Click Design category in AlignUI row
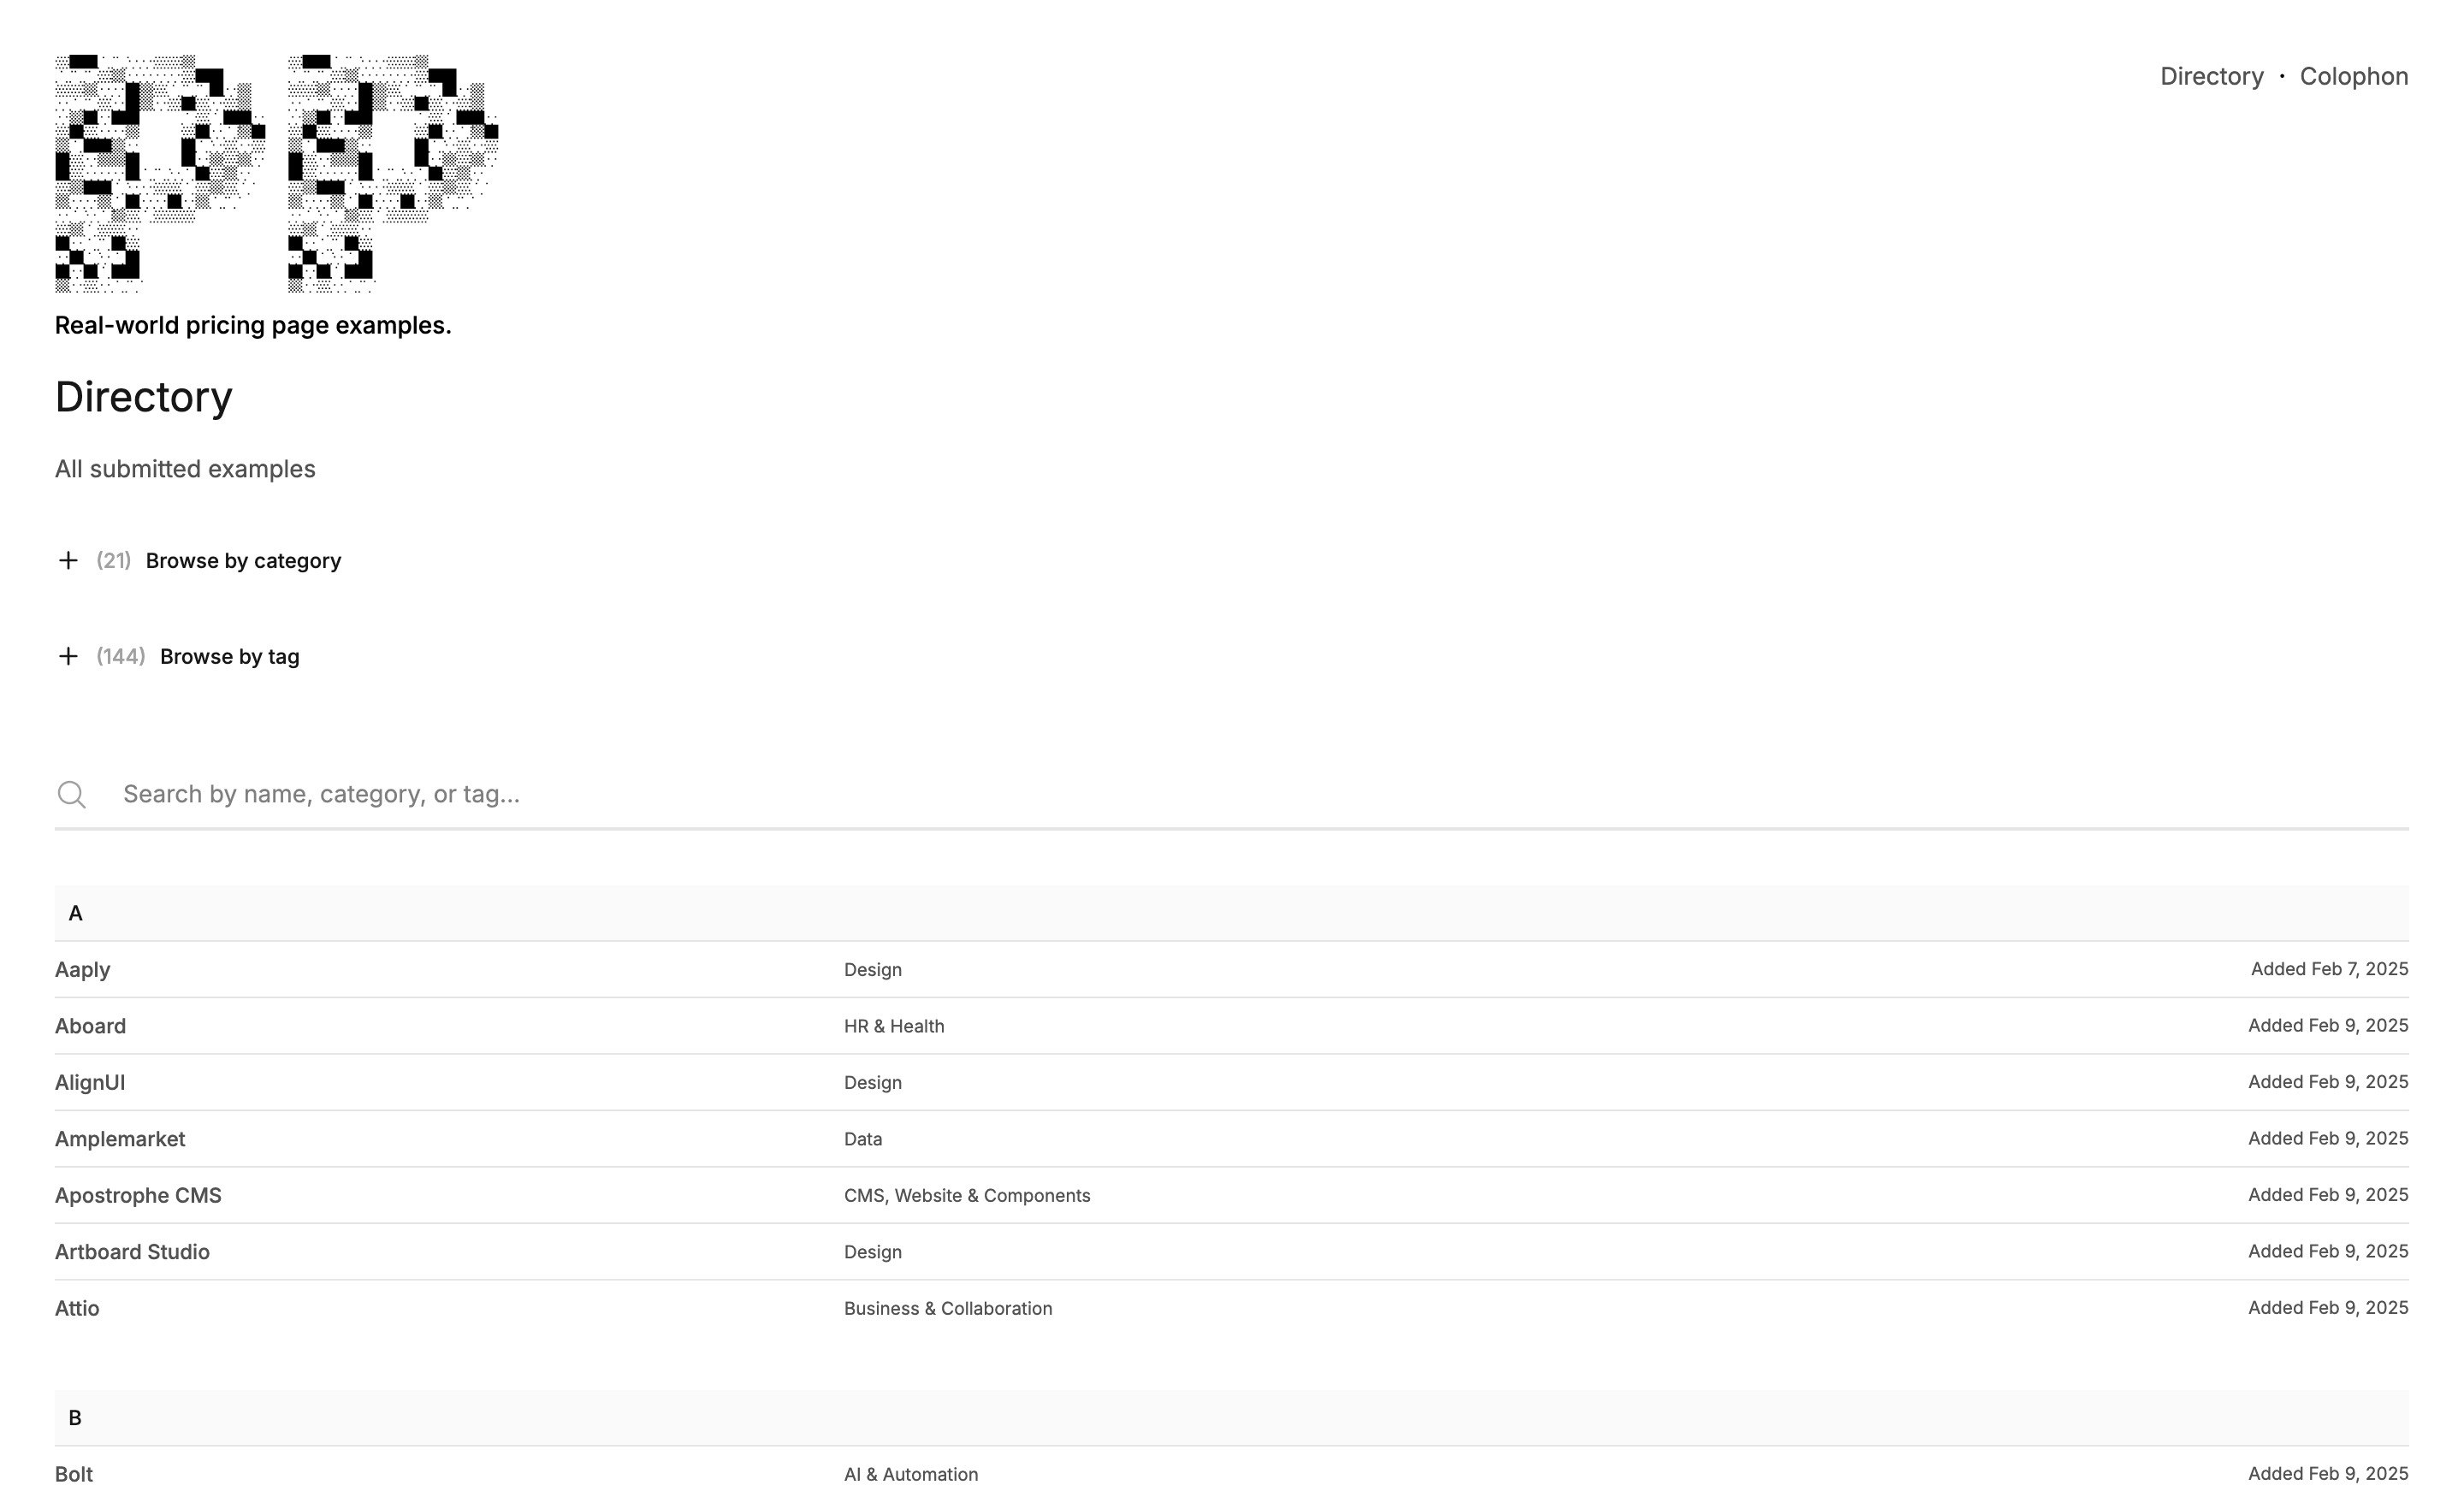Screen dimensions: 2464x1497 [872, 1083]
